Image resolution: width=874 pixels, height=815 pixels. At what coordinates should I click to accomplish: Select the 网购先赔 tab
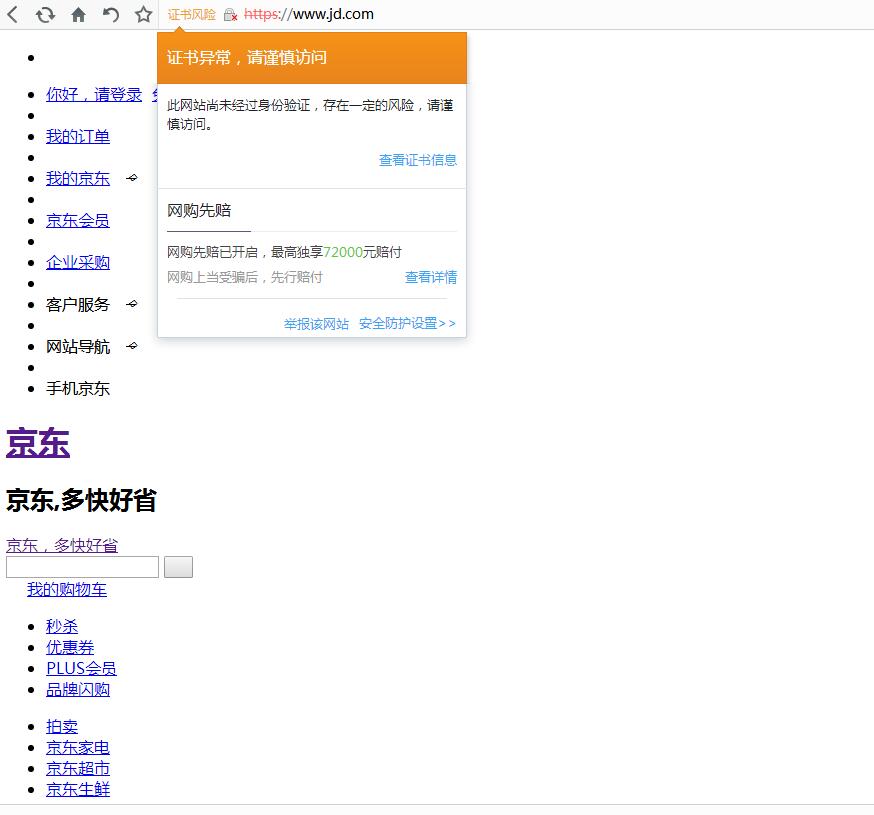click(x=199, y=210)
